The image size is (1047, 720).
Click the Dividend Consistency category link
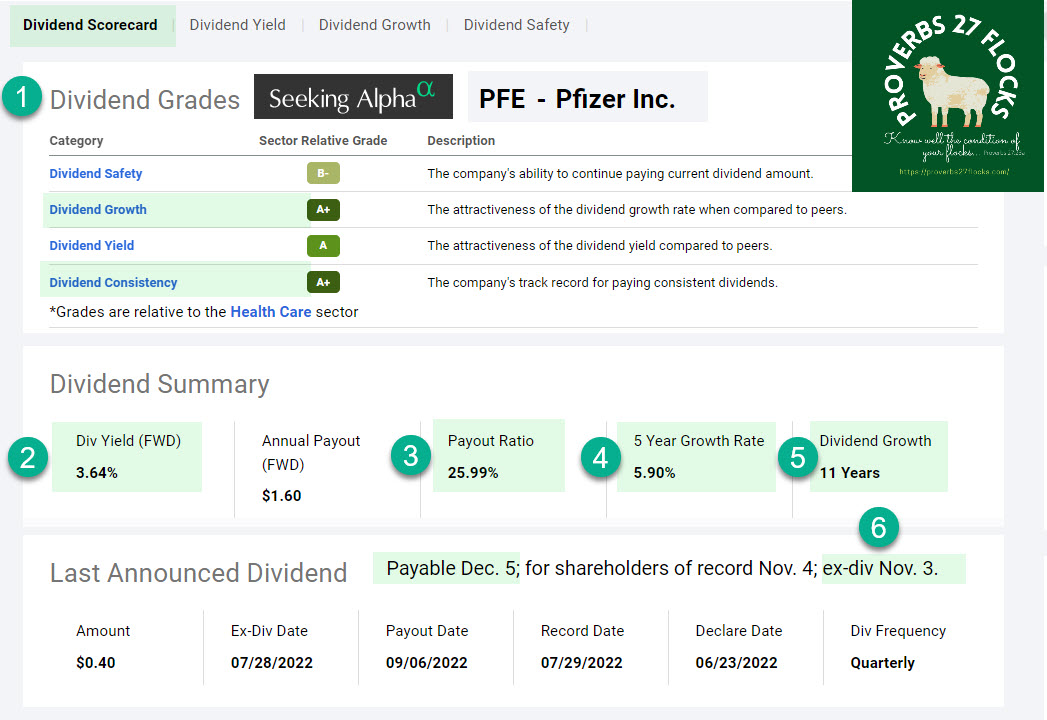click(113, 282)
